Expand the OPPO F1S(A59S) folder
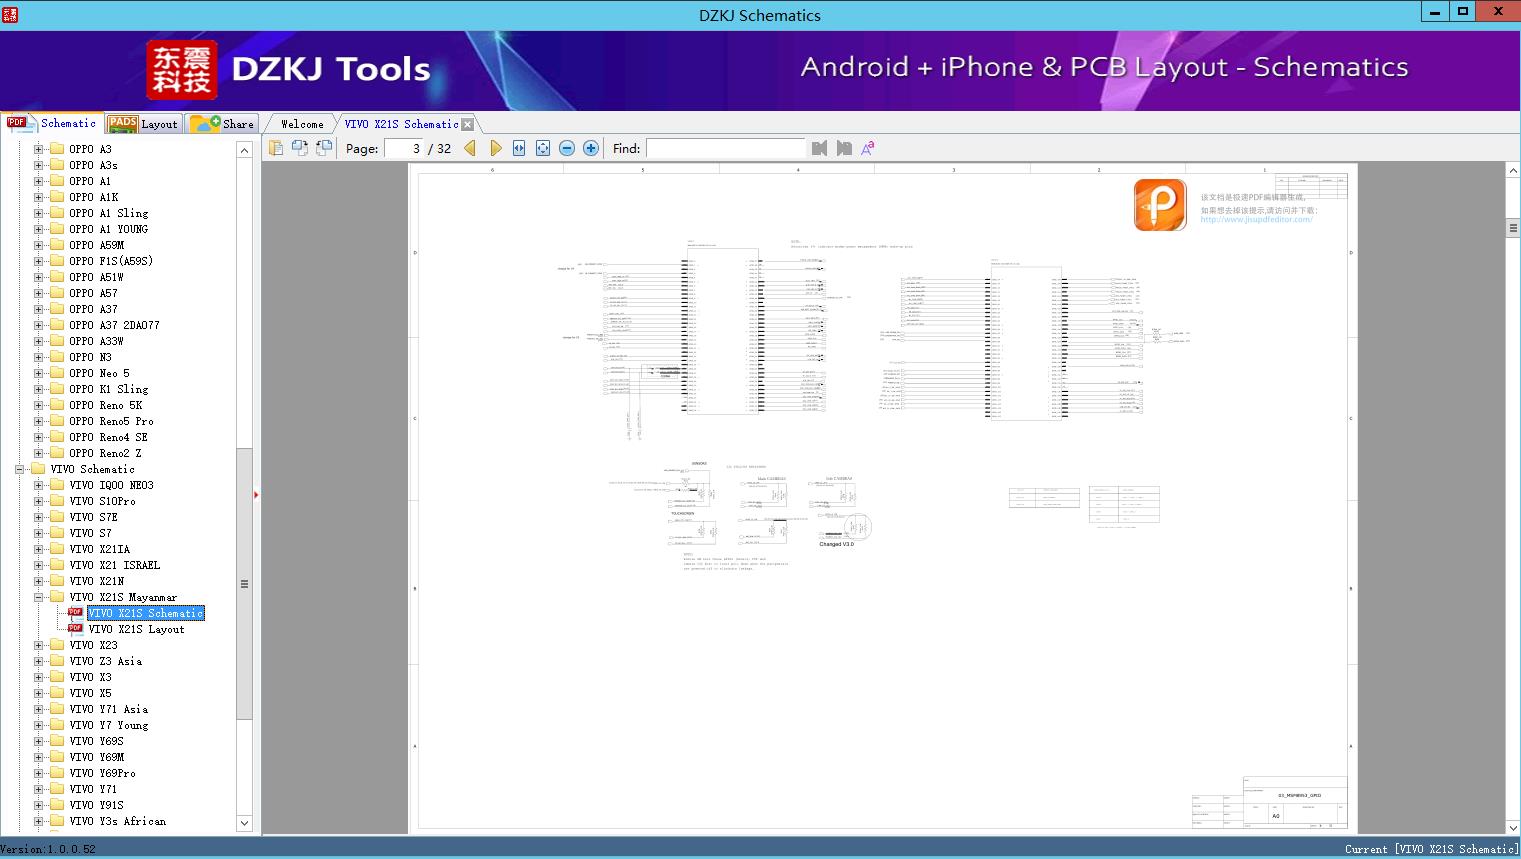This screenshot has width=1521, height=859. coord(39,261)
